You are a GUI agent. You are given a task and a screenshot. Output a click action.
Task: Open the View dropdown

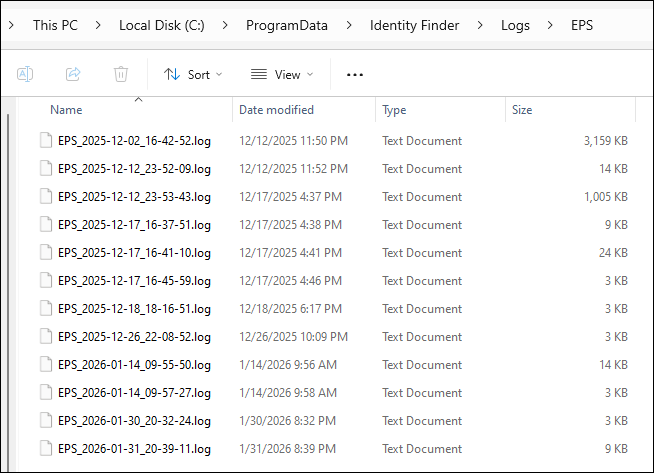coord(282,75)
